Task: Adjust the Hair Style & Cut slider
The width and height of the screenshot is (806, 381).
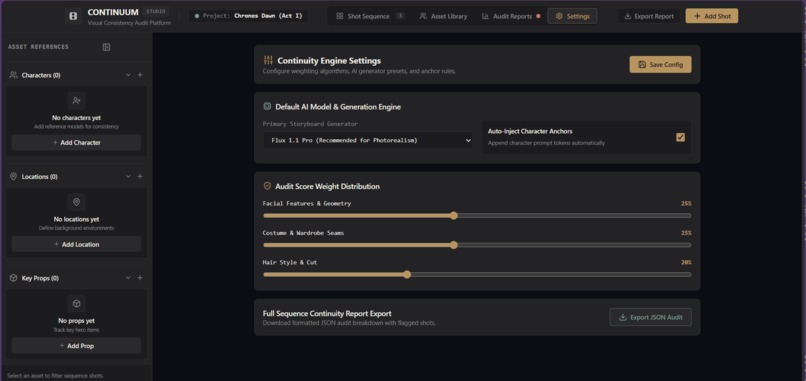Action: 477,275
